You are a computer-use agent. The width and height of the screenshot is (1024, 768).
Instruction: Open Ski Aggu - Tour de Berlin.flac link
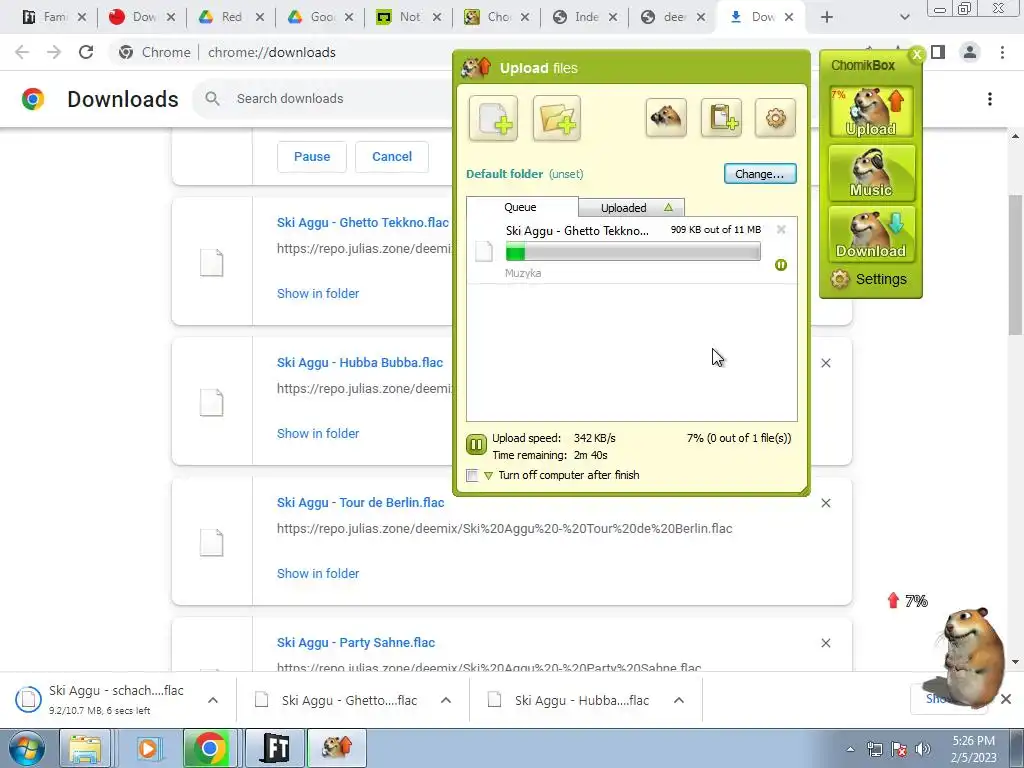pyautogui.click(x=360, y=503)
